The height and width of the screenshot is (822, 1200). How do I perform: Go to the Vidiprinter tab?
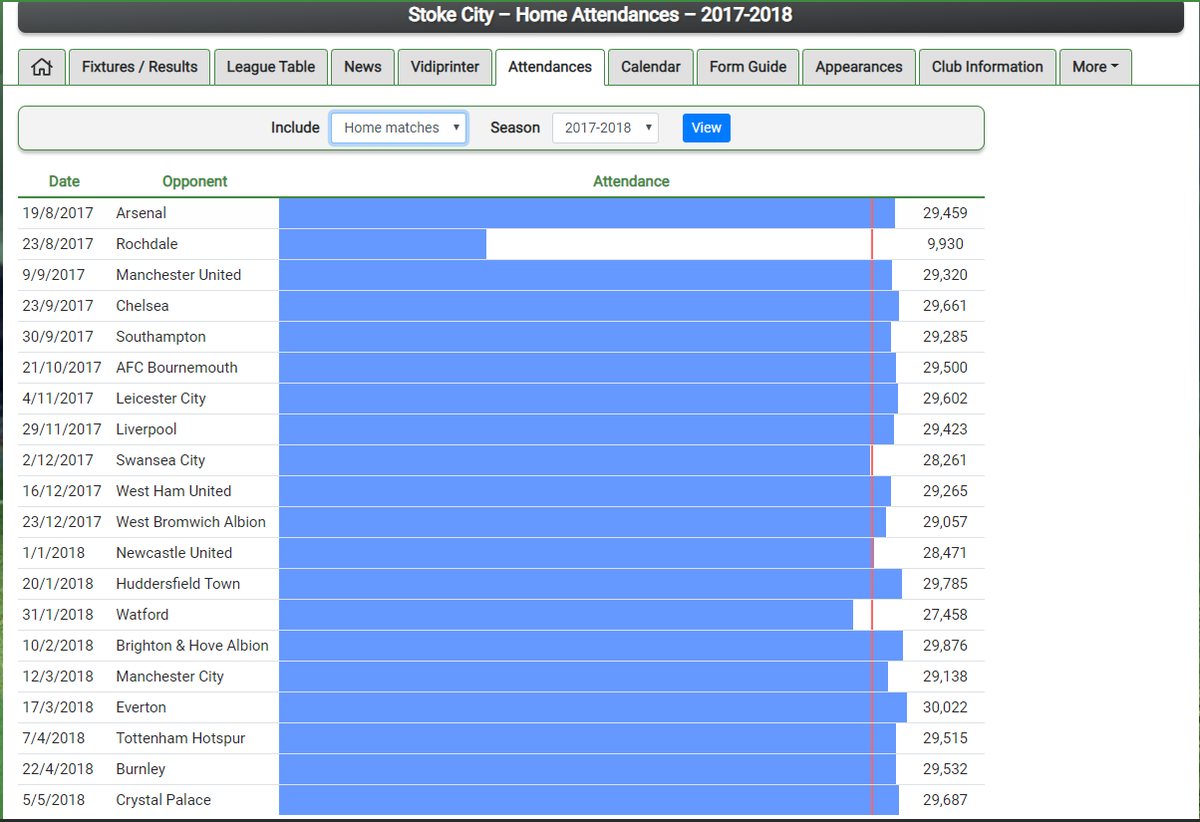coord(445,67)
